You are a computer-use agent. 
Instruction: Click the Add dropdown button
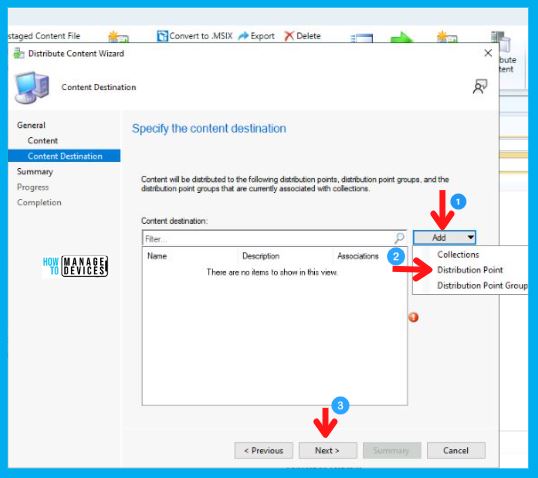(444, 237)
